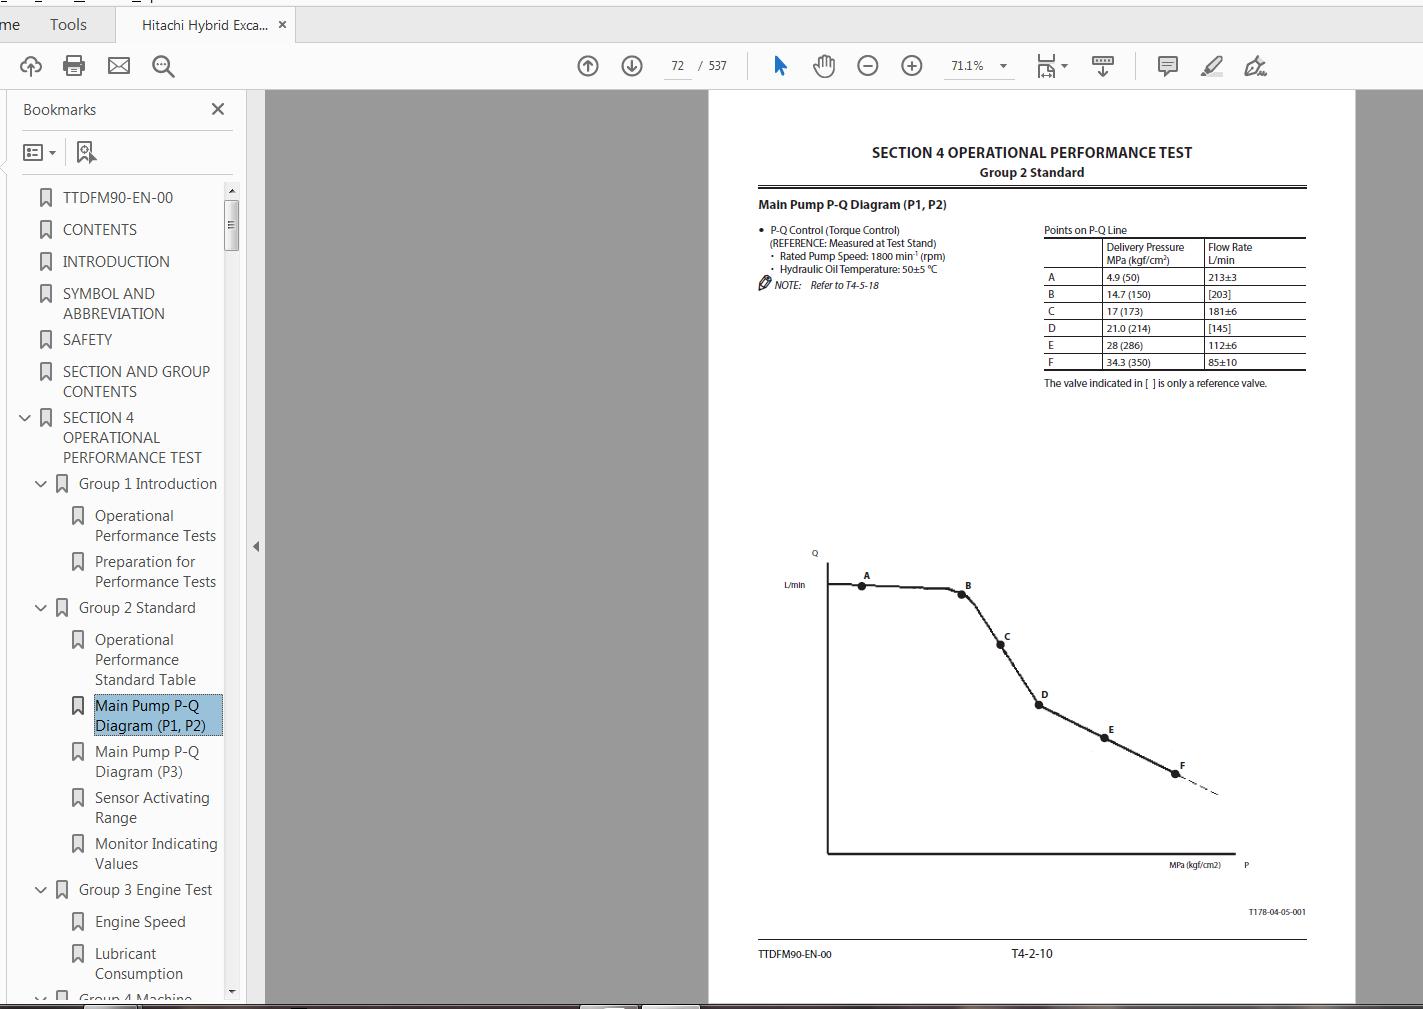Close the Hitachi Hybrid Exca... document tab
The image size is (1423, 1009).
[x=282, y=25]
